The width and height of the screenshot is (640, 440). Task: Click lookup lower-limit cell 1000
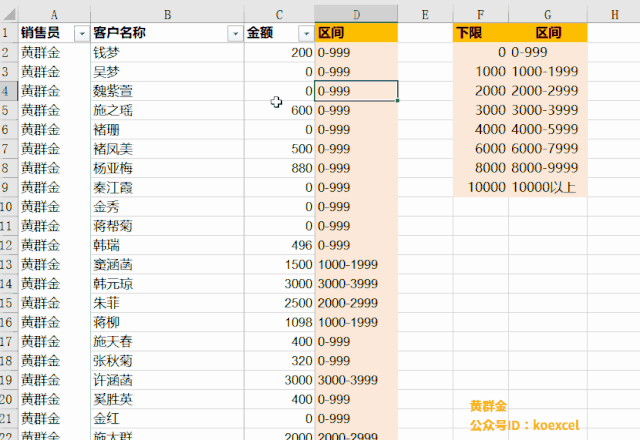click(481, 71)
